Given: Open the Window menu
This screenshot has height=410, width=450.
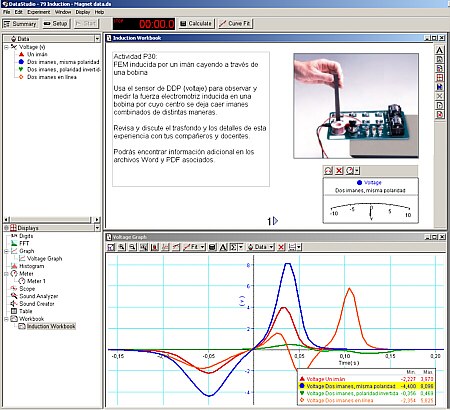Looking at the screenshot, I should point(63,12).
